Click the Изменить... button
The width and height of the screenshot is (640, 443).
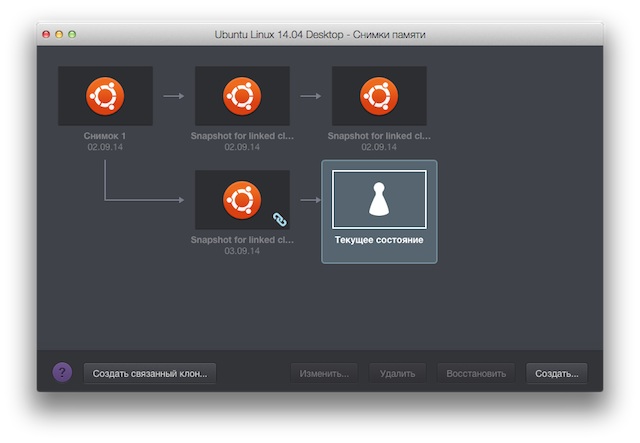[324, 374]
